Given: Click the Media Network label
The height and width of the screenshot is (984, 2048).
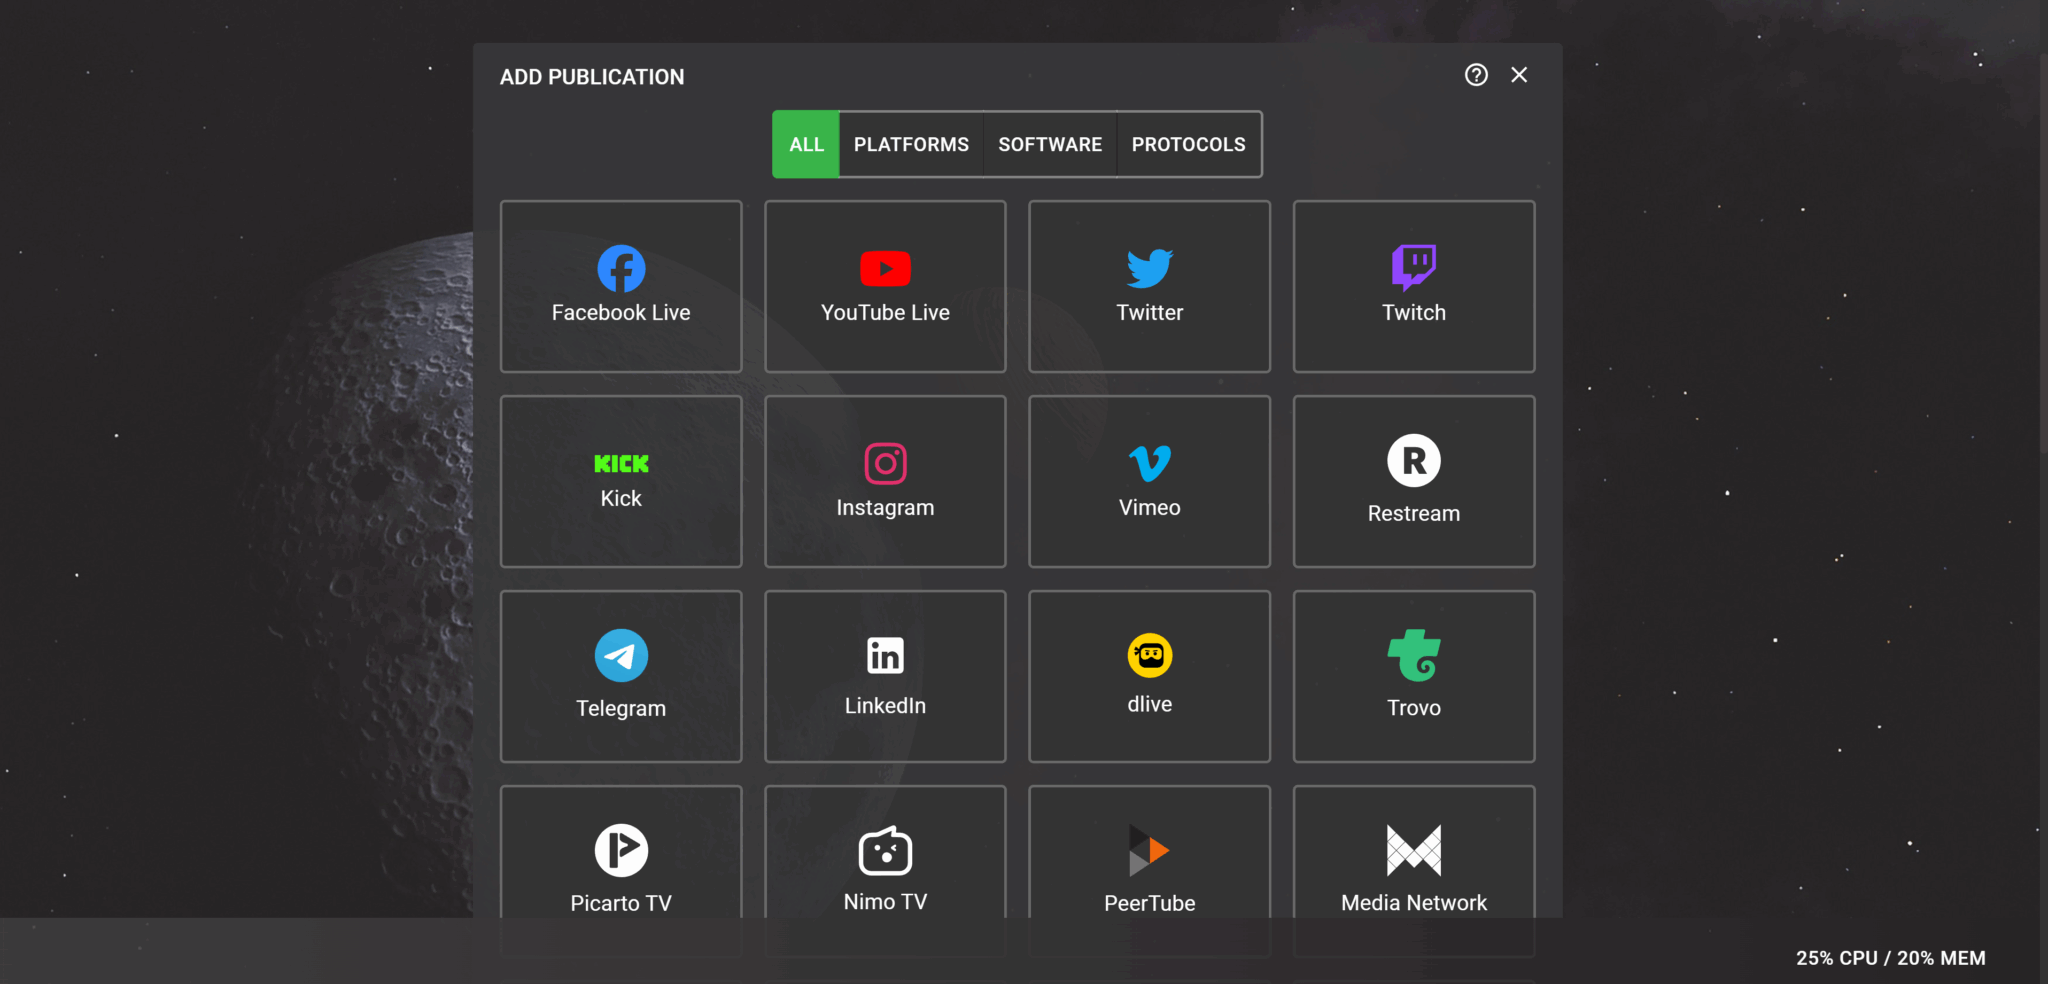Looking at the screenshot, I should point(1414,902).
